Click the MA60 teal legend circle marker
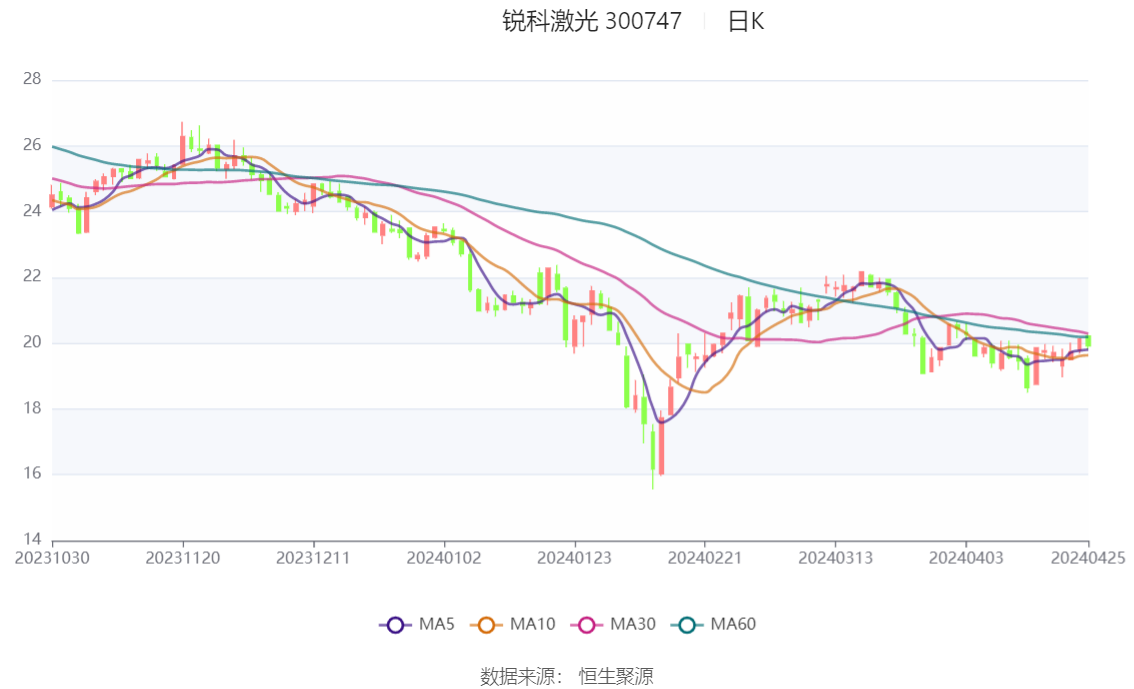The height and width of the screenshot is (689, 1134). point(687,625)
